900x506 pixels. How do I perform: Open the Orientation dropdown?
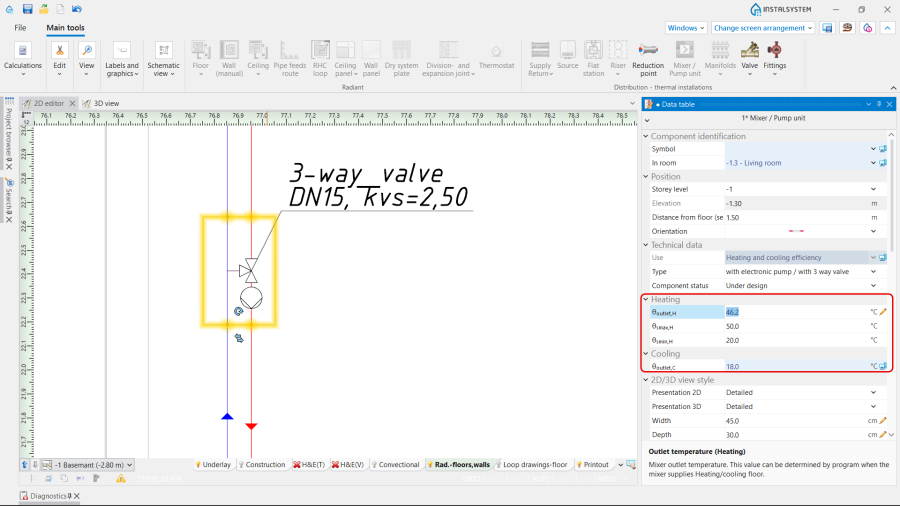[873, 231]
